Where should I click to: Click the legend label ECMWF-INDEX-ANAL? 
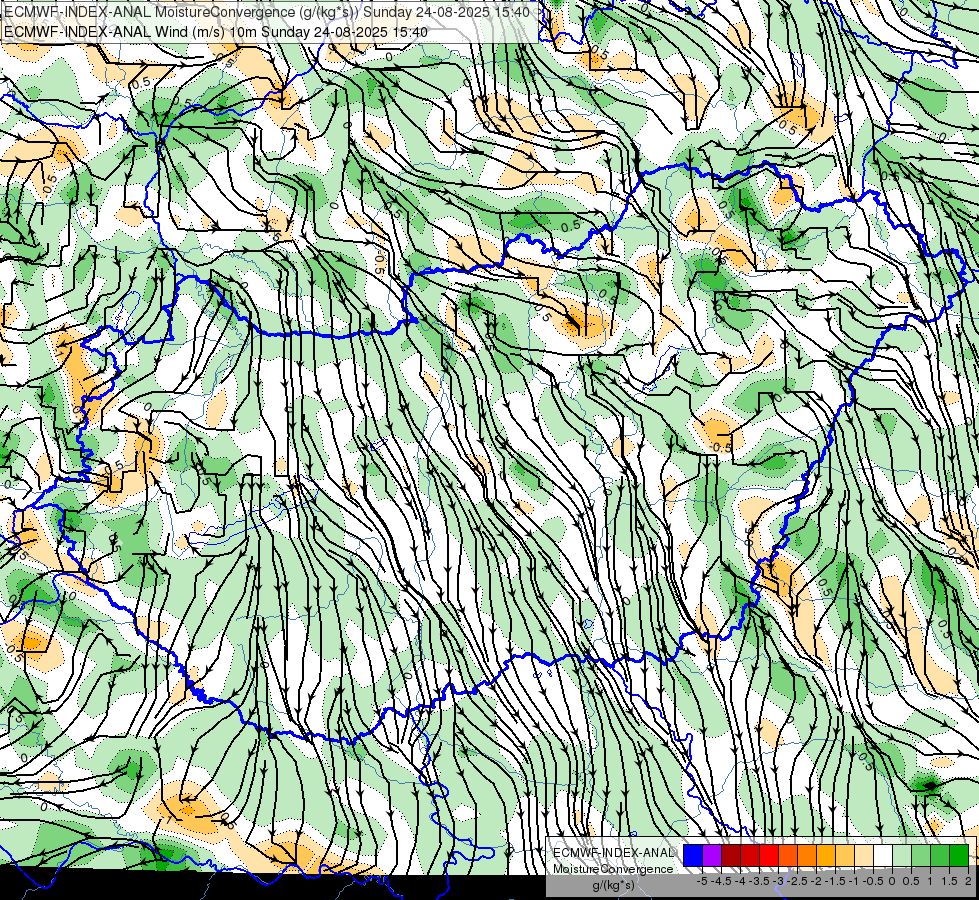click(x=613, y=853)
